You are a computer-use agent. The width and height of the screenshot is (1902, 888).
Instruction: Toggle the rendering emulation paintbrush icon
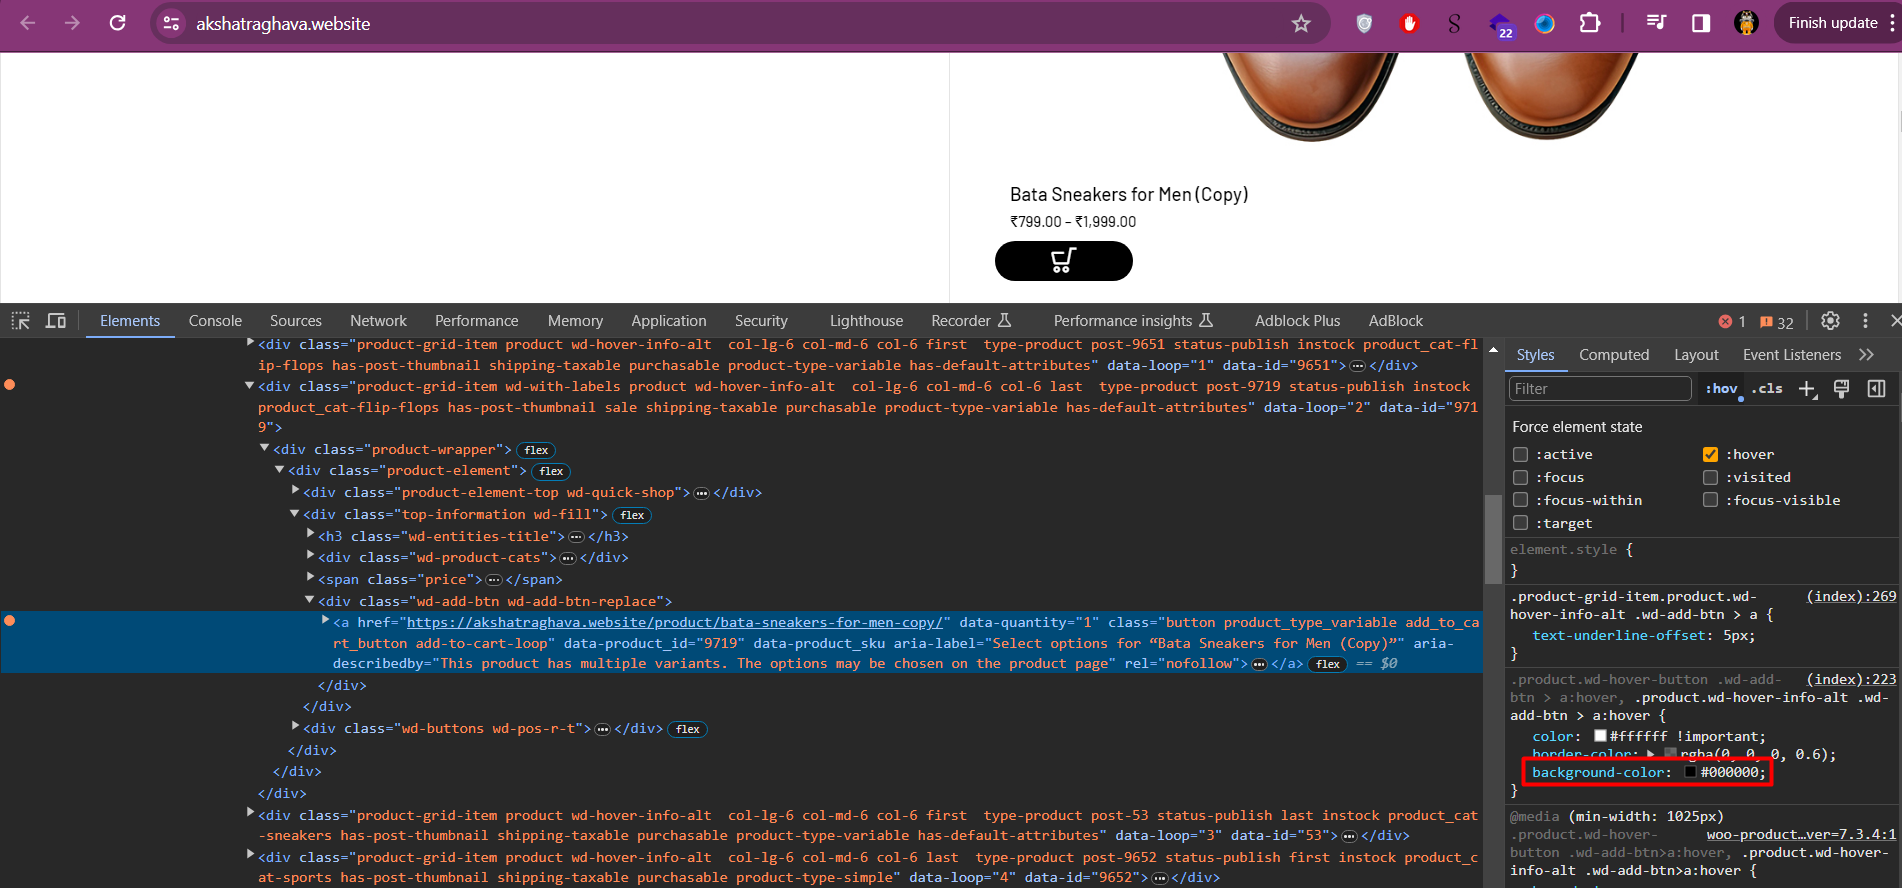pos(1841,389)
